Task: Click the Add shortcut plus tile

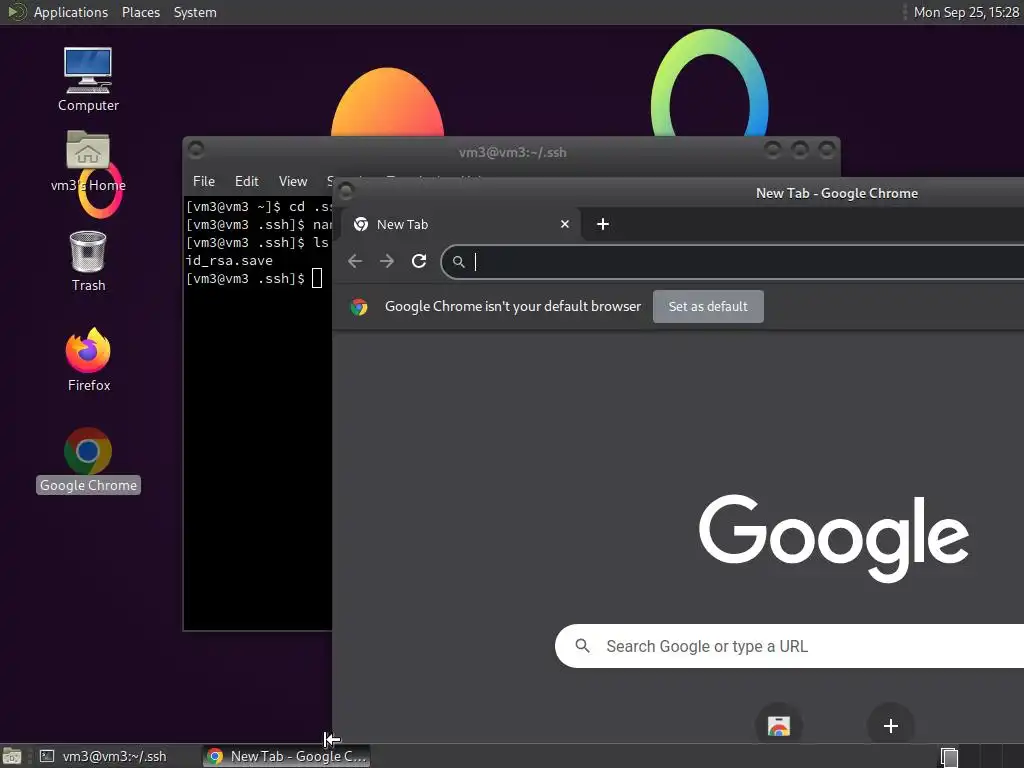Action: (x=891, y=726)
